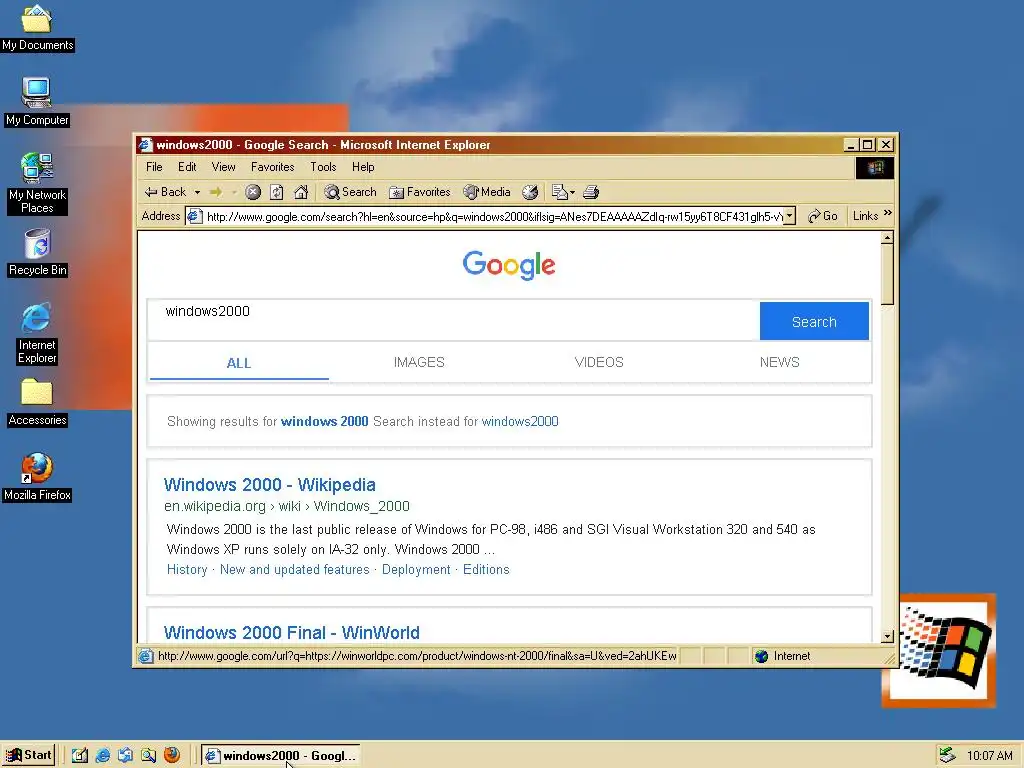
Task: Click the scrollbar down arrow
Action: tap(887, 636)
